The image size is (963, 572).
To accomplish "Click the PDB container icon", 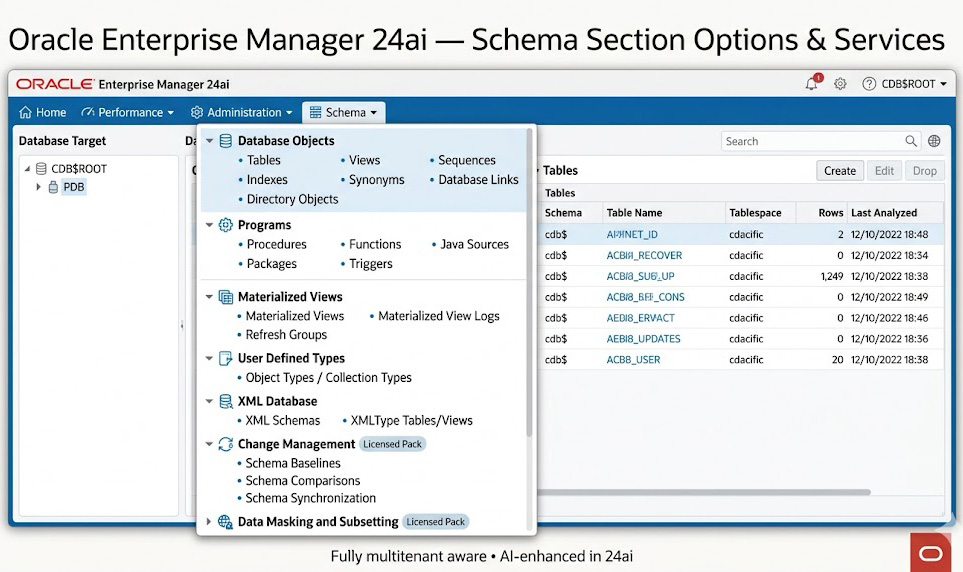I will click(x=53, y=187).
